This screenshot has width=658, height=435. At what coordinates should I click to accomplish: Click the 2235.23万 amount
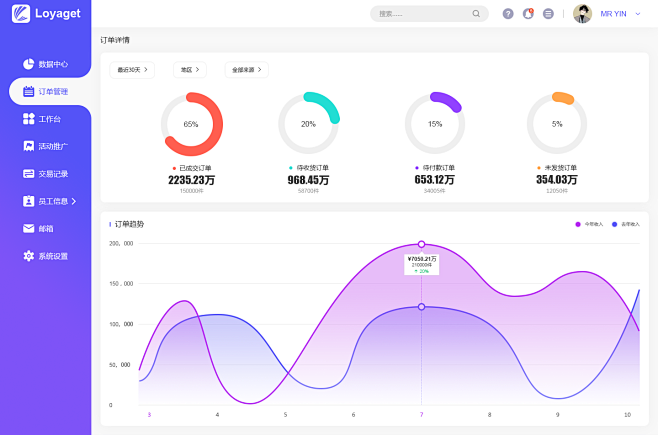[x=191, y=180]
